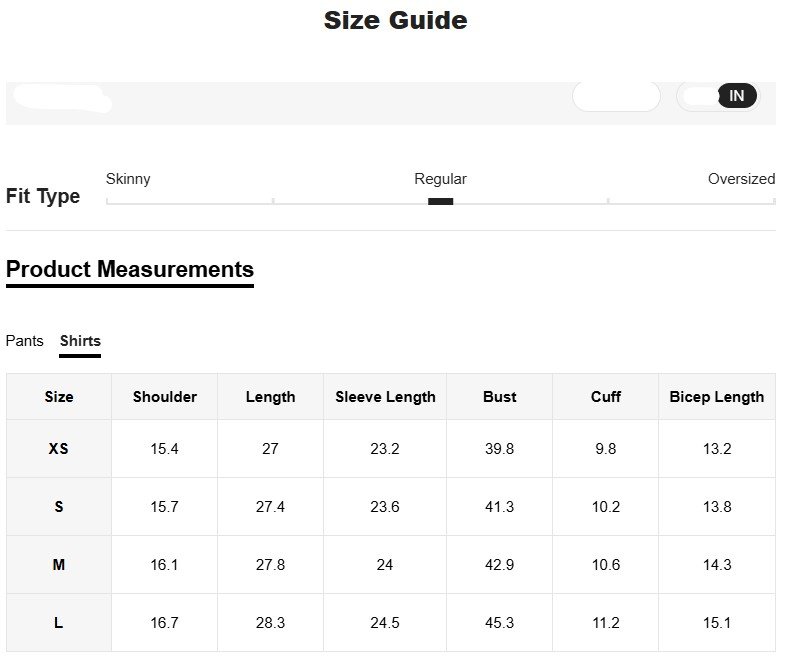
Task: Select the XS size row label
Action: point(59,449)
